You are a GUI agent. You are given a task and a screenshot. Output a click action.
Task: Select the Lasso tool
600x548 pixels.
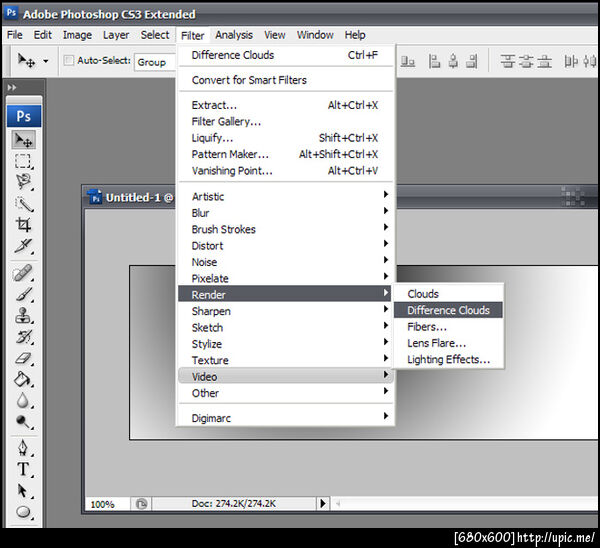click(x=24, y=182)
